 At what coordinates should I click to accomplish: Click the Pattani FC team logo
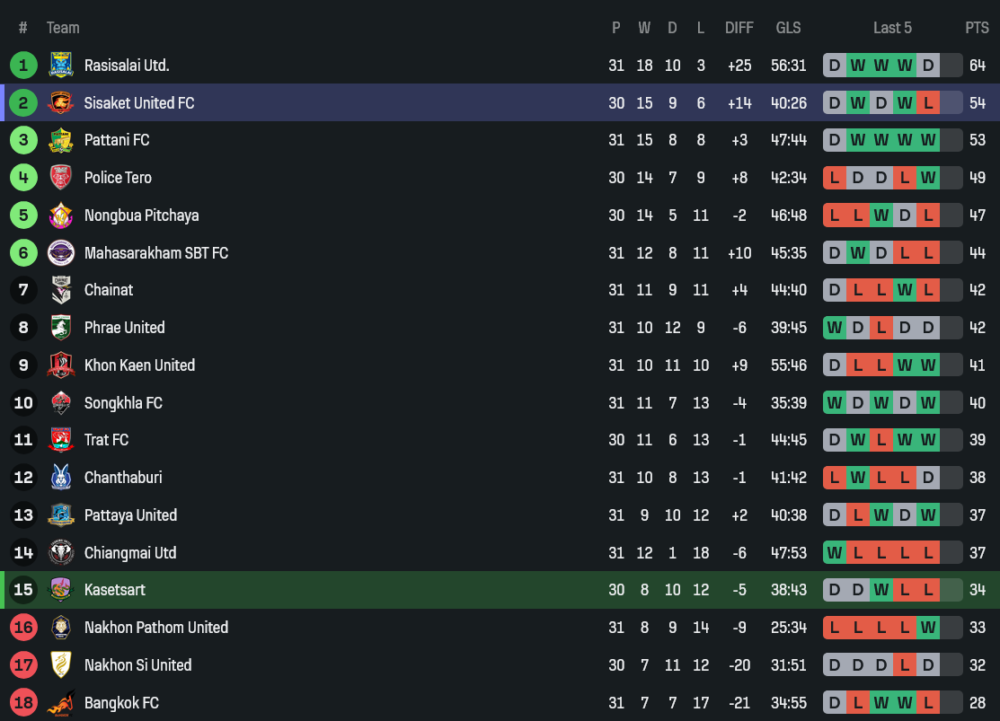click(x=61, y=141)
